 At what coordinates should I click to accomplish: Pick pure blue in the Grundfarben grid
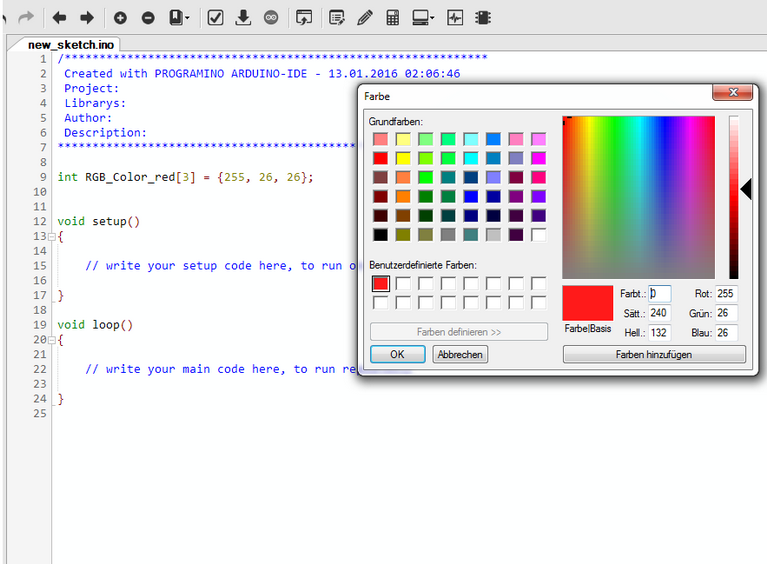coord(471,196)
